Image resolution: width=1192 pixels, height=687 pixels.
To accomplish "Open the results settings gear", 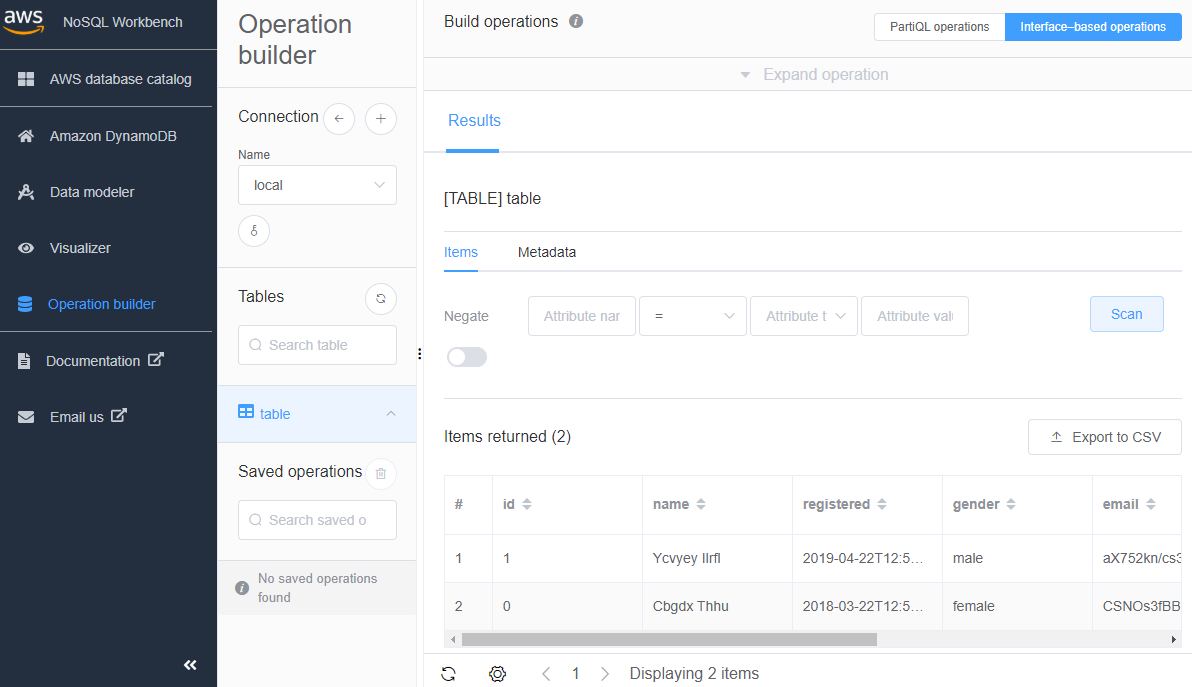I will (x=497, y=673).
